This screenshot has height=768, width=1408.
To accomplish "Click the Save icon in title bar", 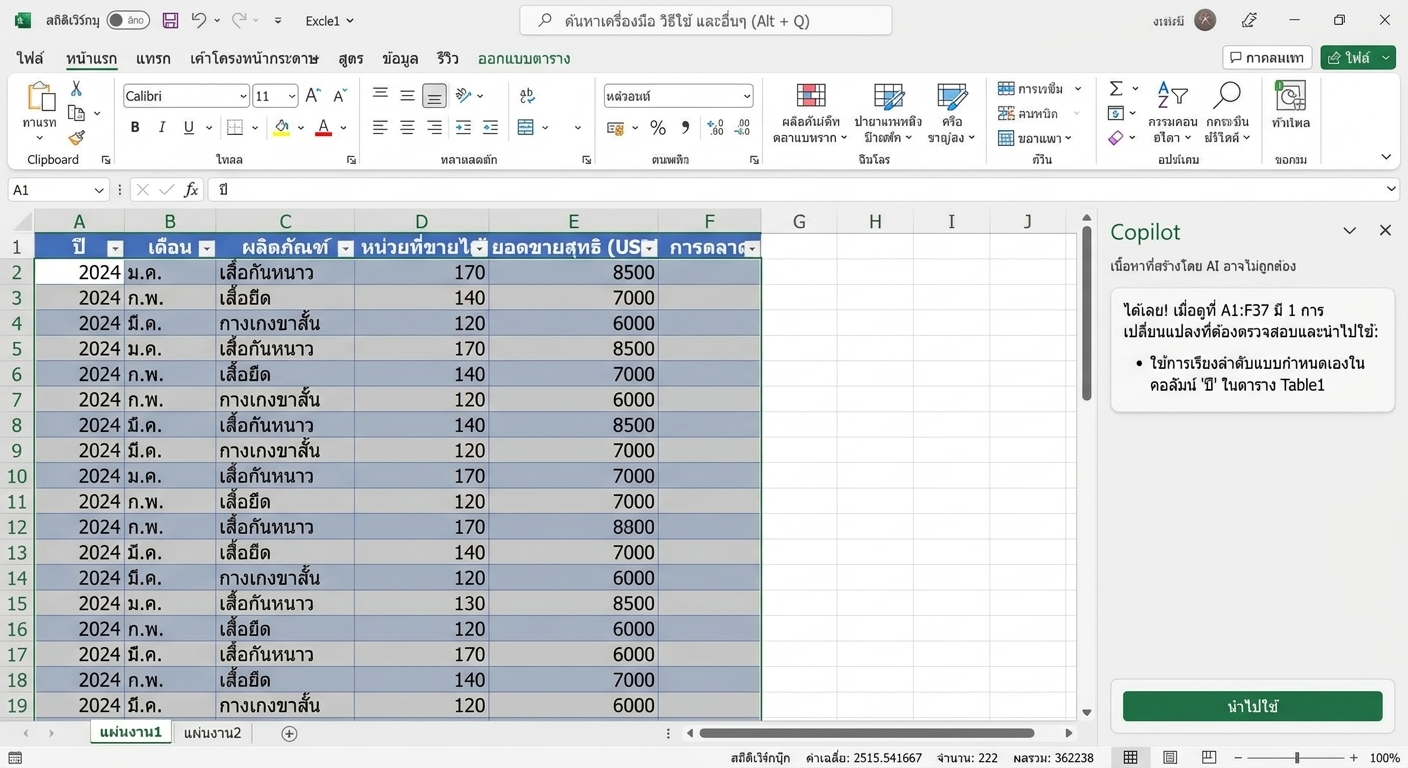I will tap(170, 20).
